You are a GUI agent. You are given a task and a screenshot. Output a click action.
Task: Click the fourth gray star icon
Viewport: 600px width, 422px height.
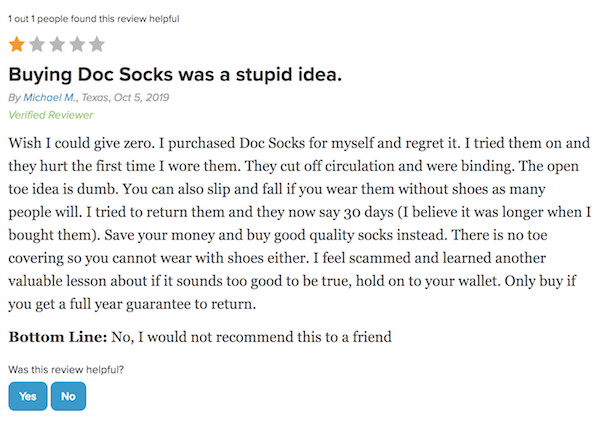[x=77, y=44]
